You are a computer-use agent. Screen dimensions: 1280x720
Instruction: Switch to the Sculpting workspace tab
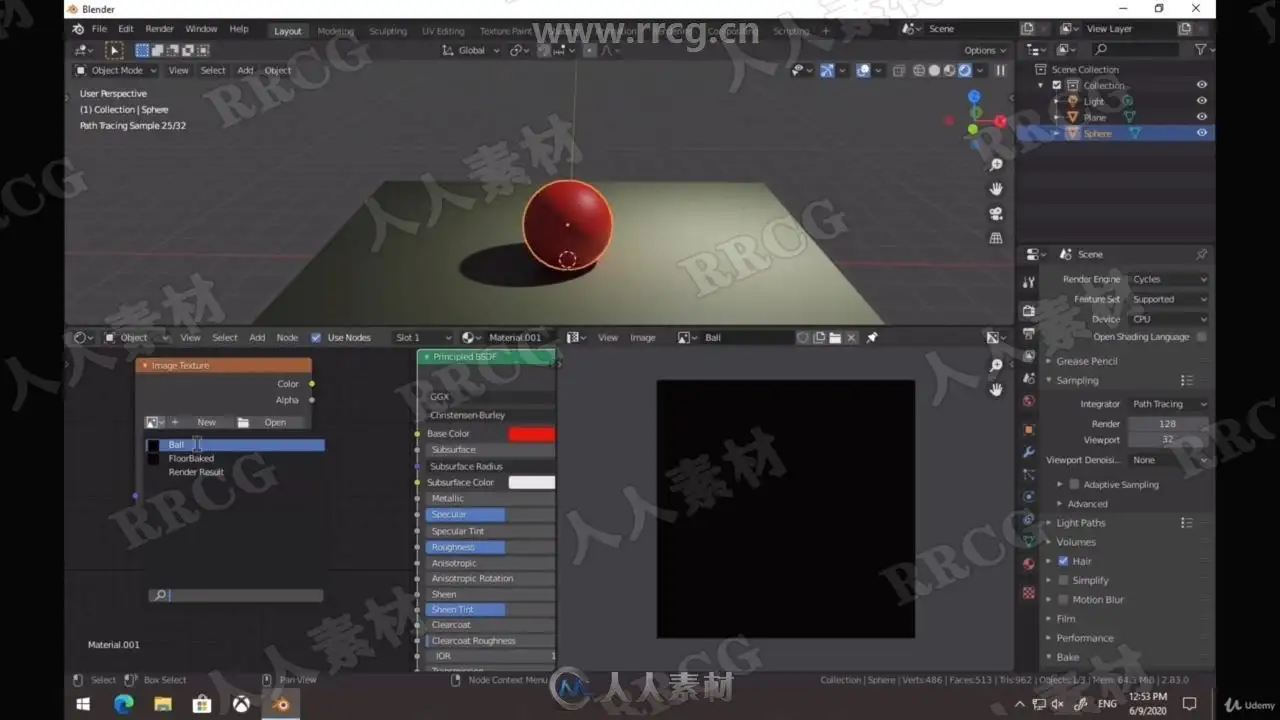click(388, 31)
